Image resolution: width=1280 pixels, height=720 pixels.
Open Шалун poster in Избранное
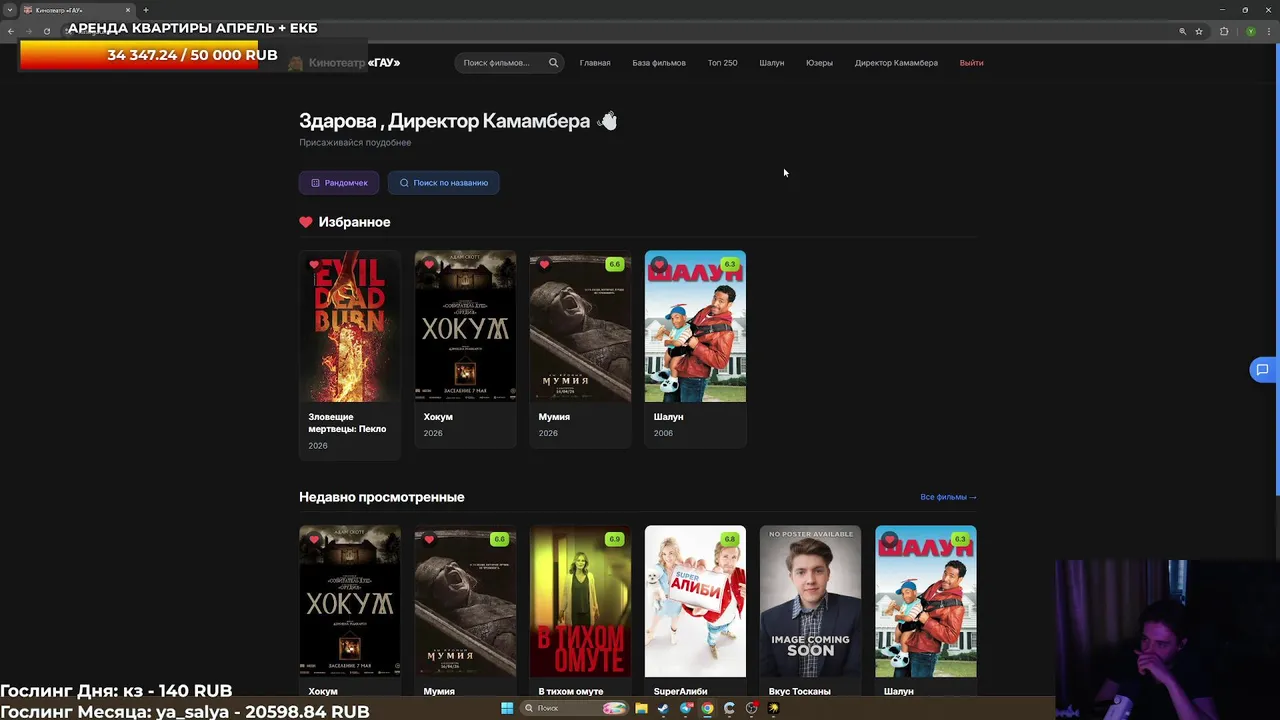coord(695,326)
